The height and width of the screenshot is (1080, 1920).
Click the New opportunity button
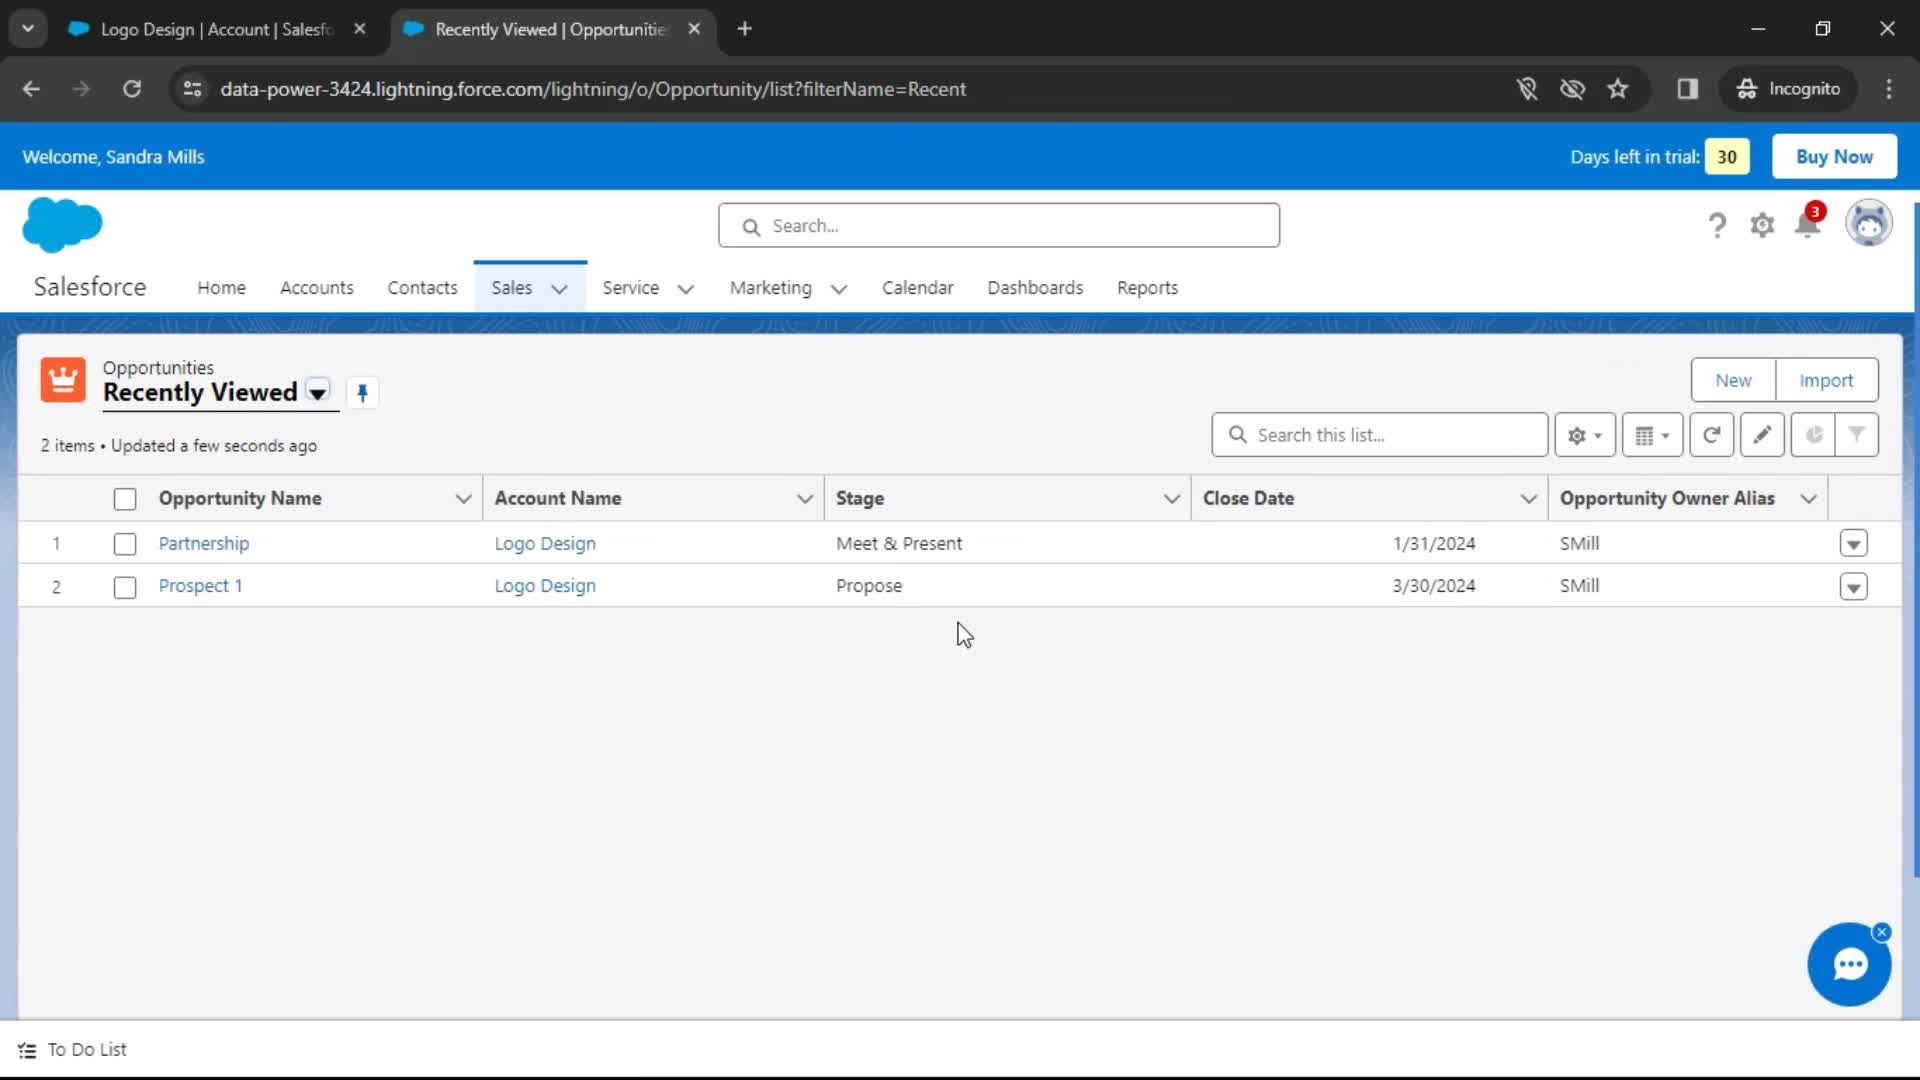coord(1733,380)
